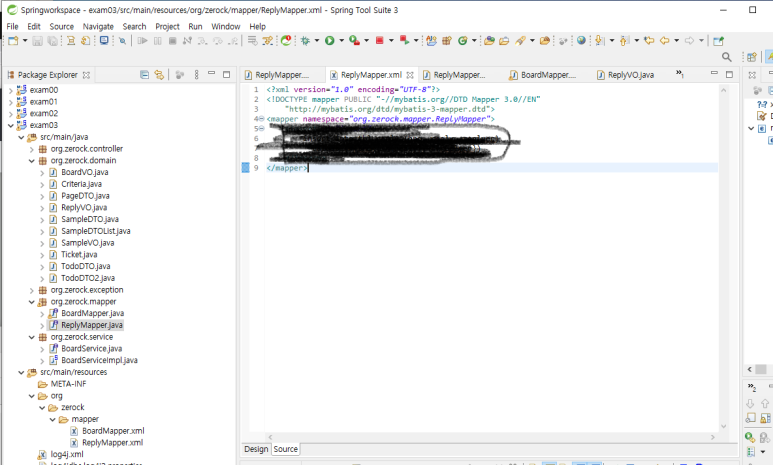Screen dimensions: 773x465
Task: Click the Relaunch Boot Dashboard icon
Action: pos(286,41)
